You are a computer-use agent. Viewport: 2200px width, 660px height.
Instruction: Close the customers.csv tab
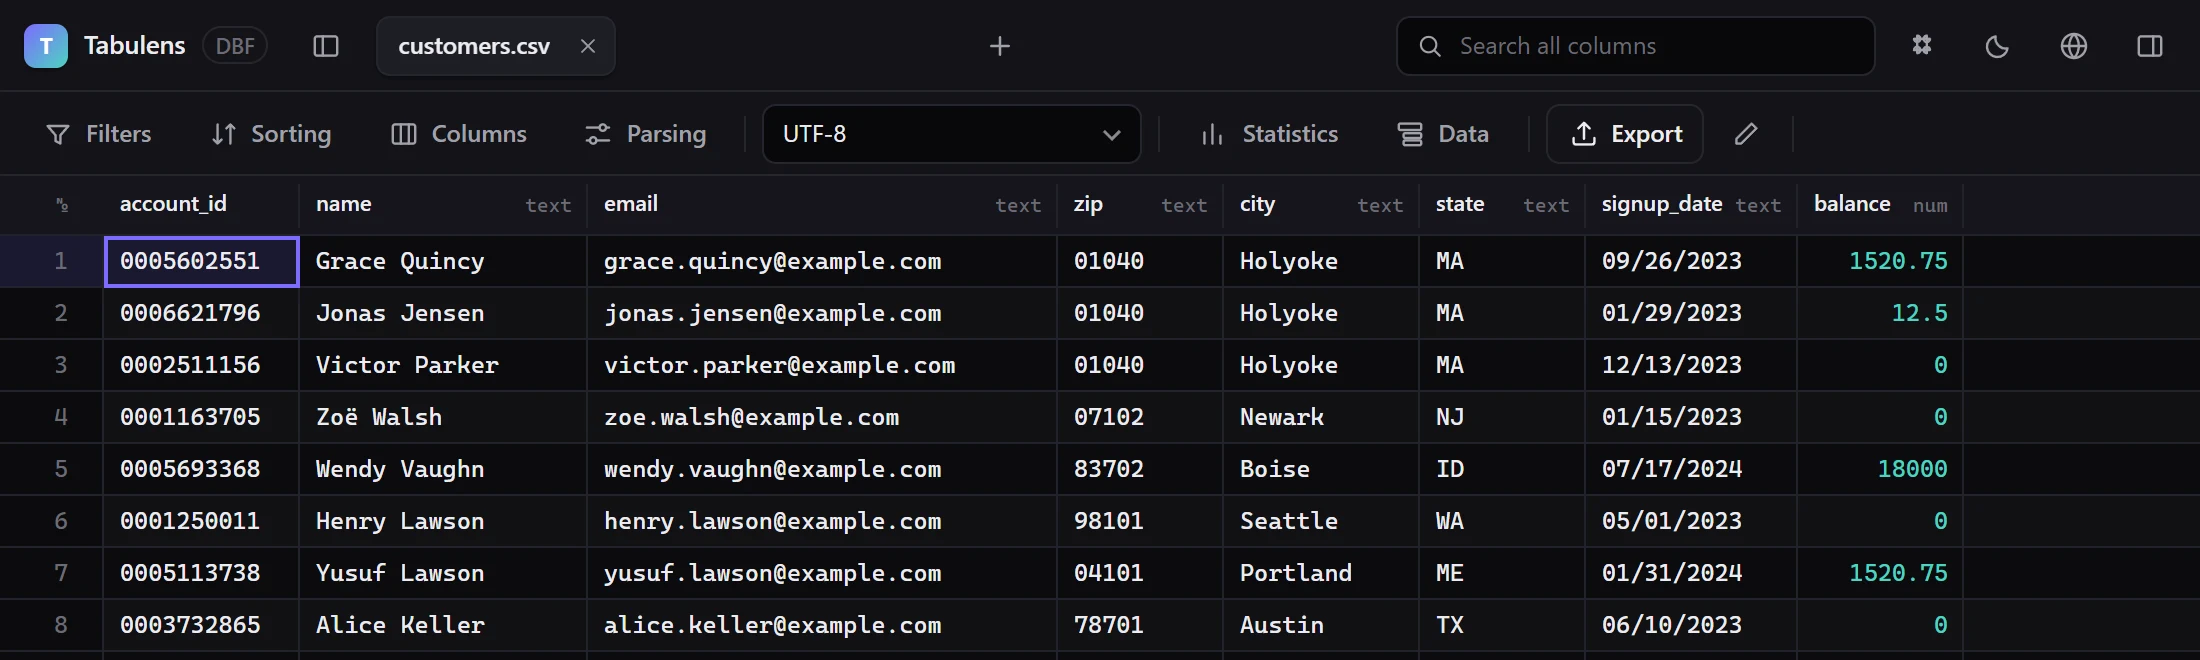588,46
